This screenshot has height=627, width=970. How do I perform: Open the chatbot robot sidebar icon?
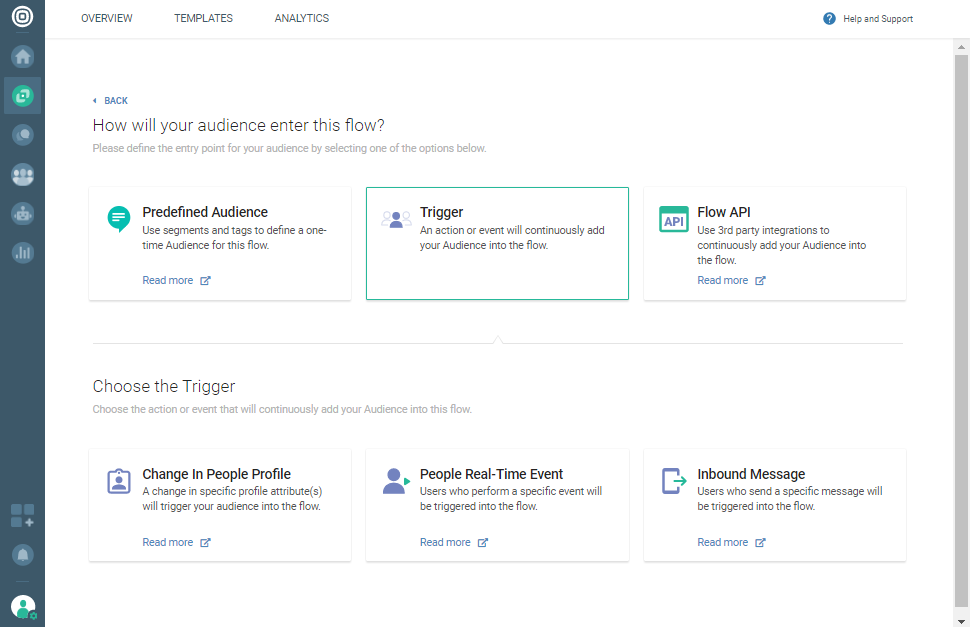tap(22, 213)
